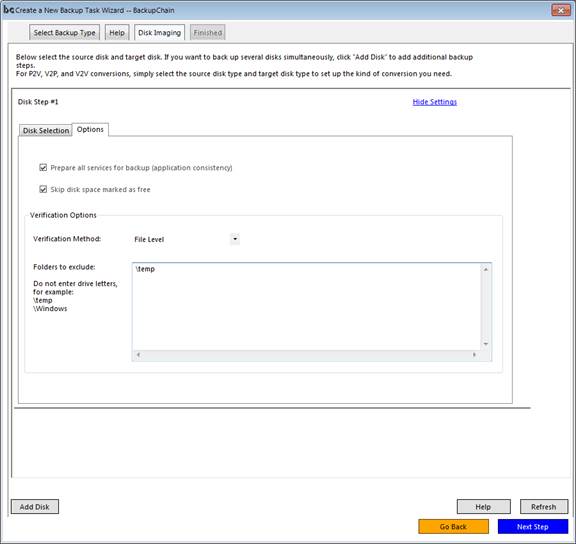This screenshot has height=544, width=576.
Task: Proceed with the blue Next Step button
Action: click(x=533, y=526)
